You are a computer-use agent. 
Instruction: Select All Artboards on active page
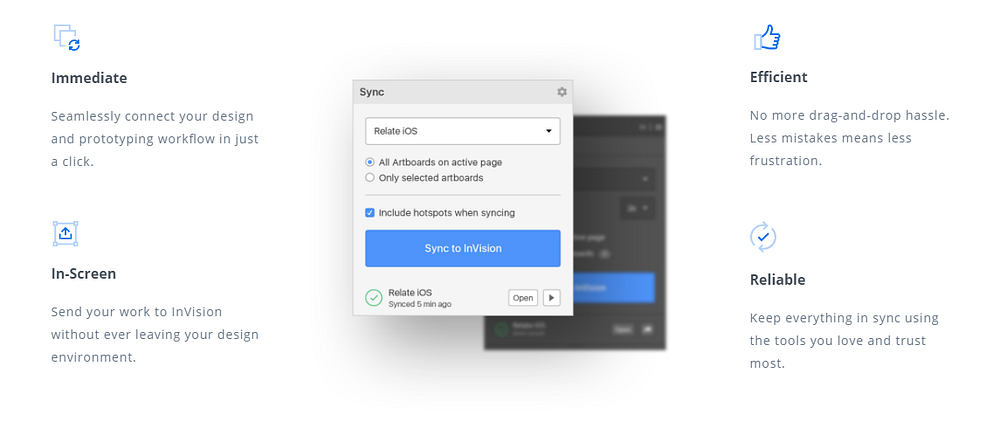(370, 163)
